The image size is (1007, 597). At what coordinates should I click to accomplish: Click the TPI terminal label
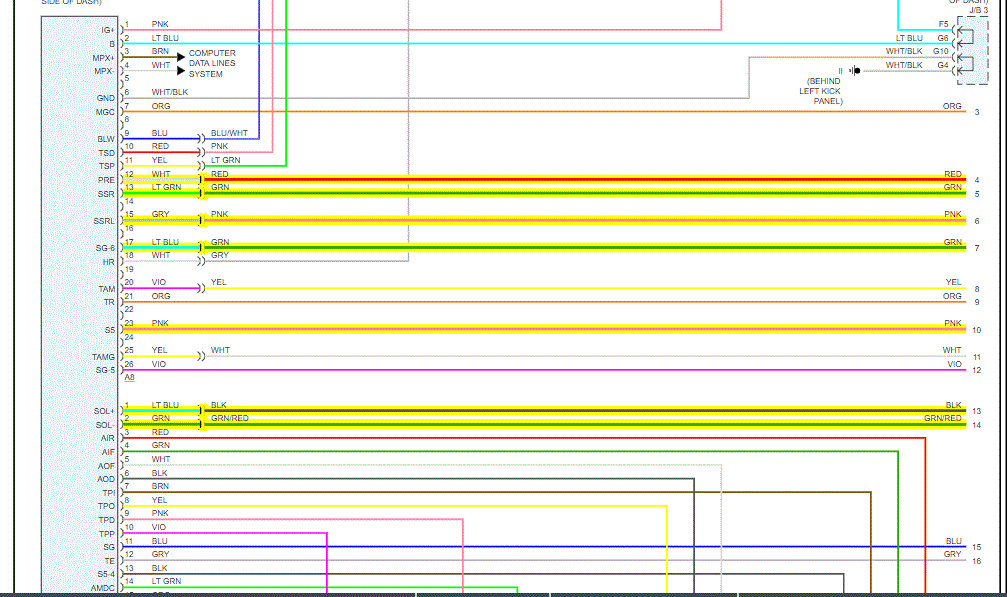pyautogui.click(x=109, y=493)
